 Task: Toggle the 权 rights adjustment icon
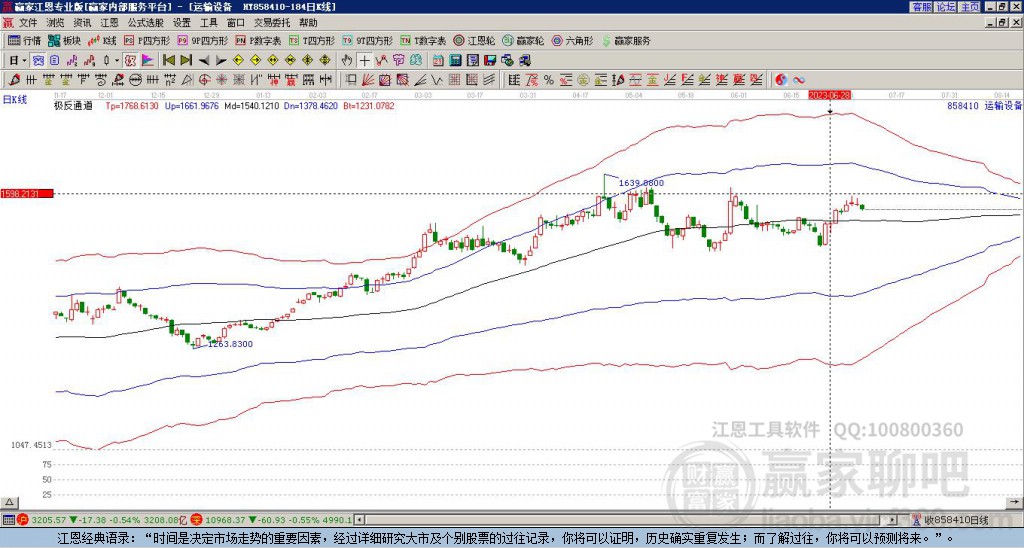coord(130,61)
